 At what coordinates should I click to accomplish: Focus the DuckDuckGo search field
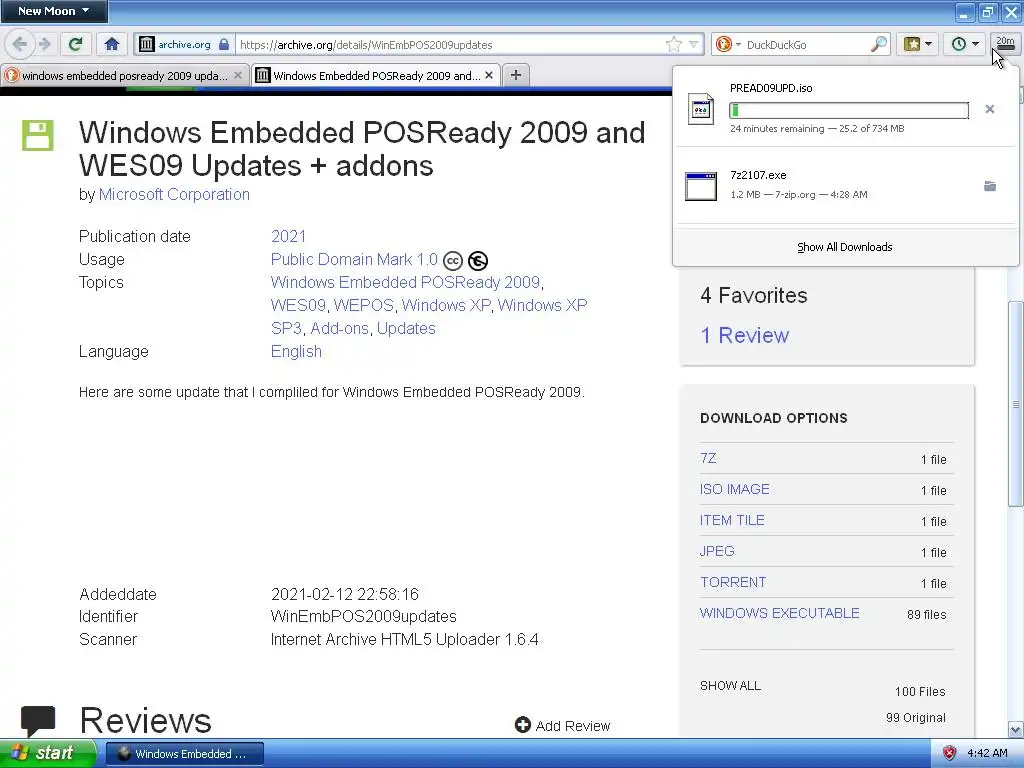(807, 44)
